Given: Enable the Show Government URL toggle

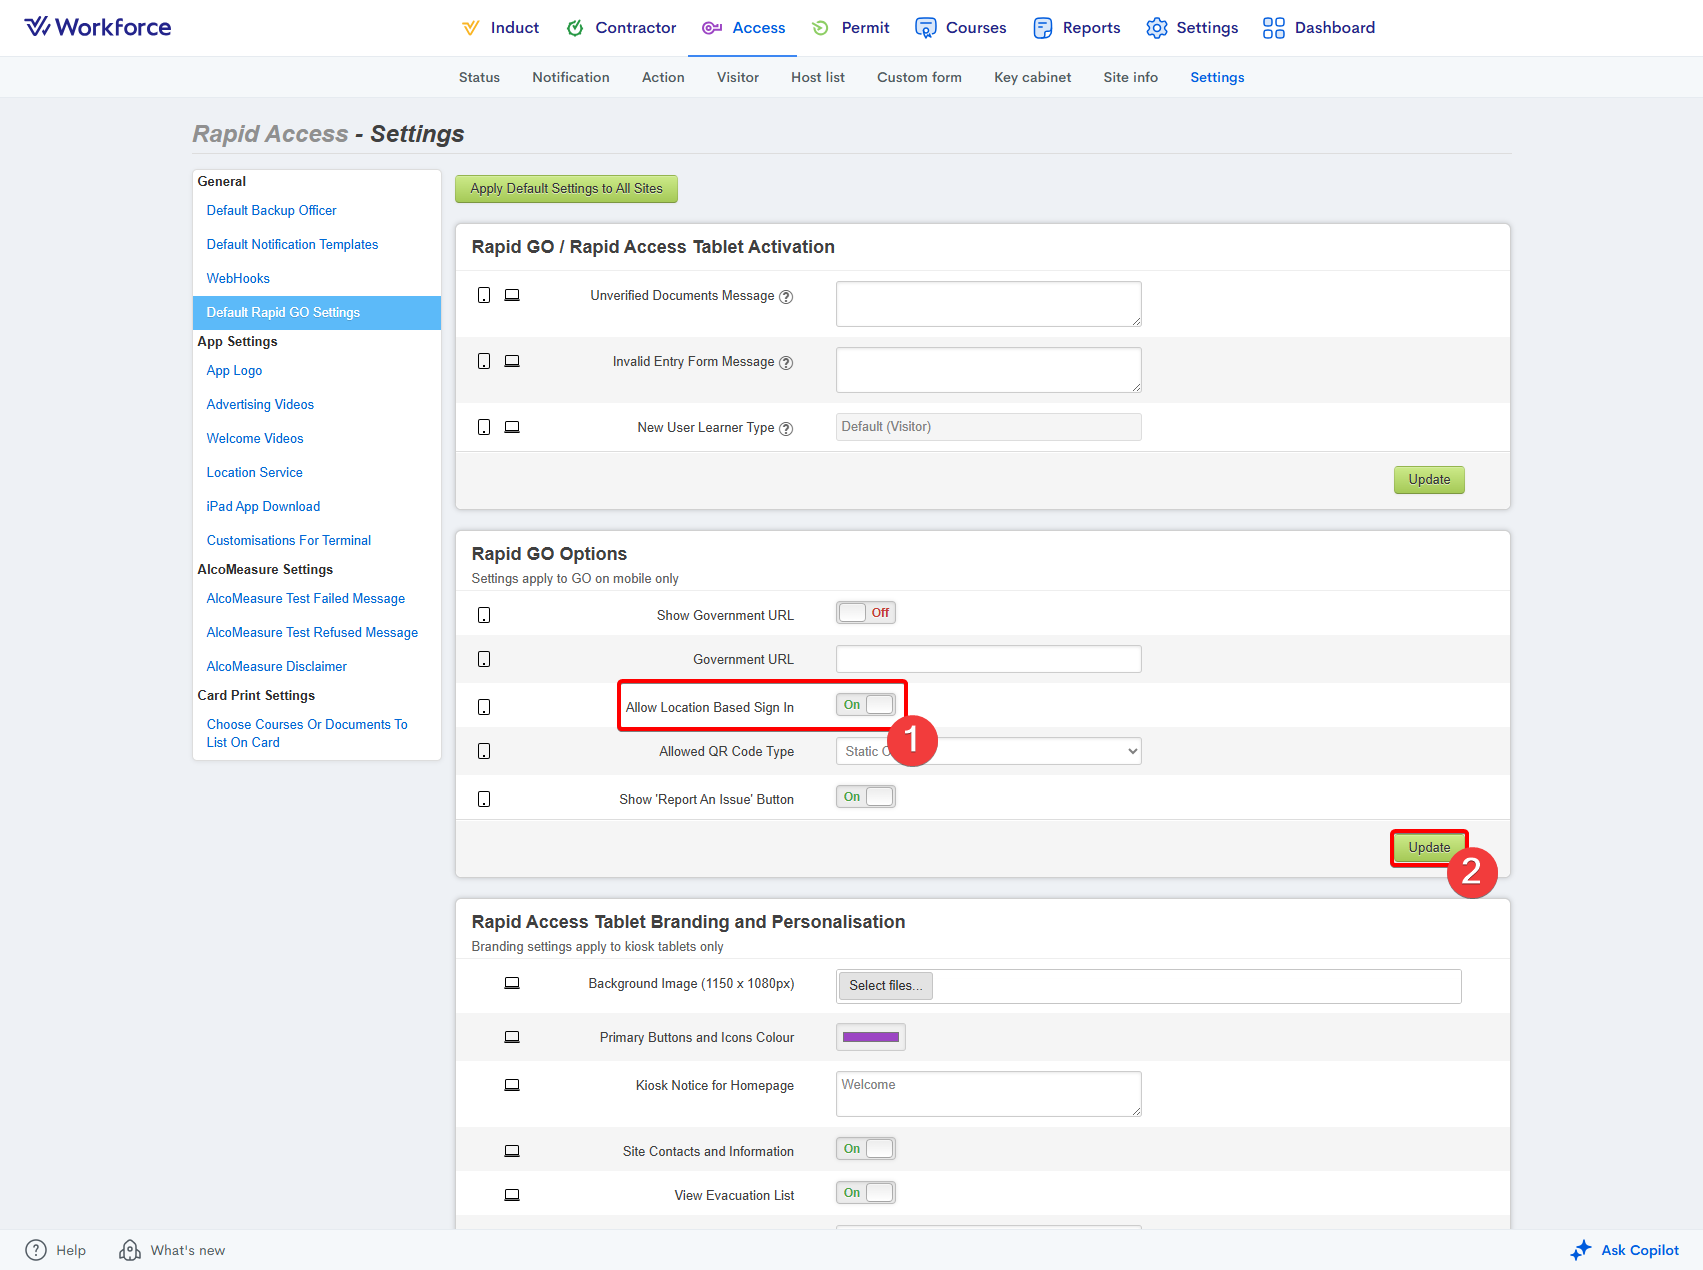Looking at the screenshot, I should click(x=866, y=613).
